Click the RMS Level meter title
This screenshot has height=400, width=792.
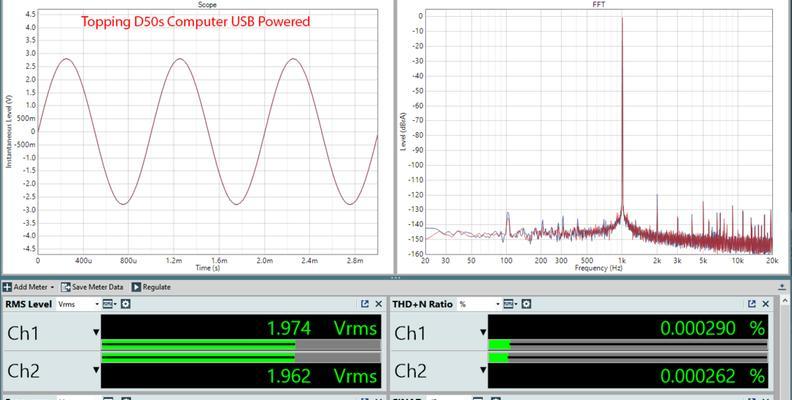pyautogui.click(x=28, y=304)
